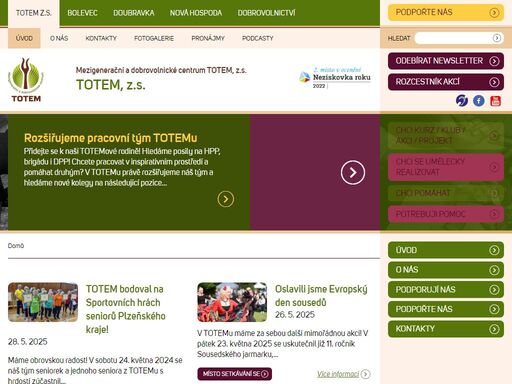Click the TOTEM, z.s. heading
The image size is (512, 384).
tap(111, 85)
